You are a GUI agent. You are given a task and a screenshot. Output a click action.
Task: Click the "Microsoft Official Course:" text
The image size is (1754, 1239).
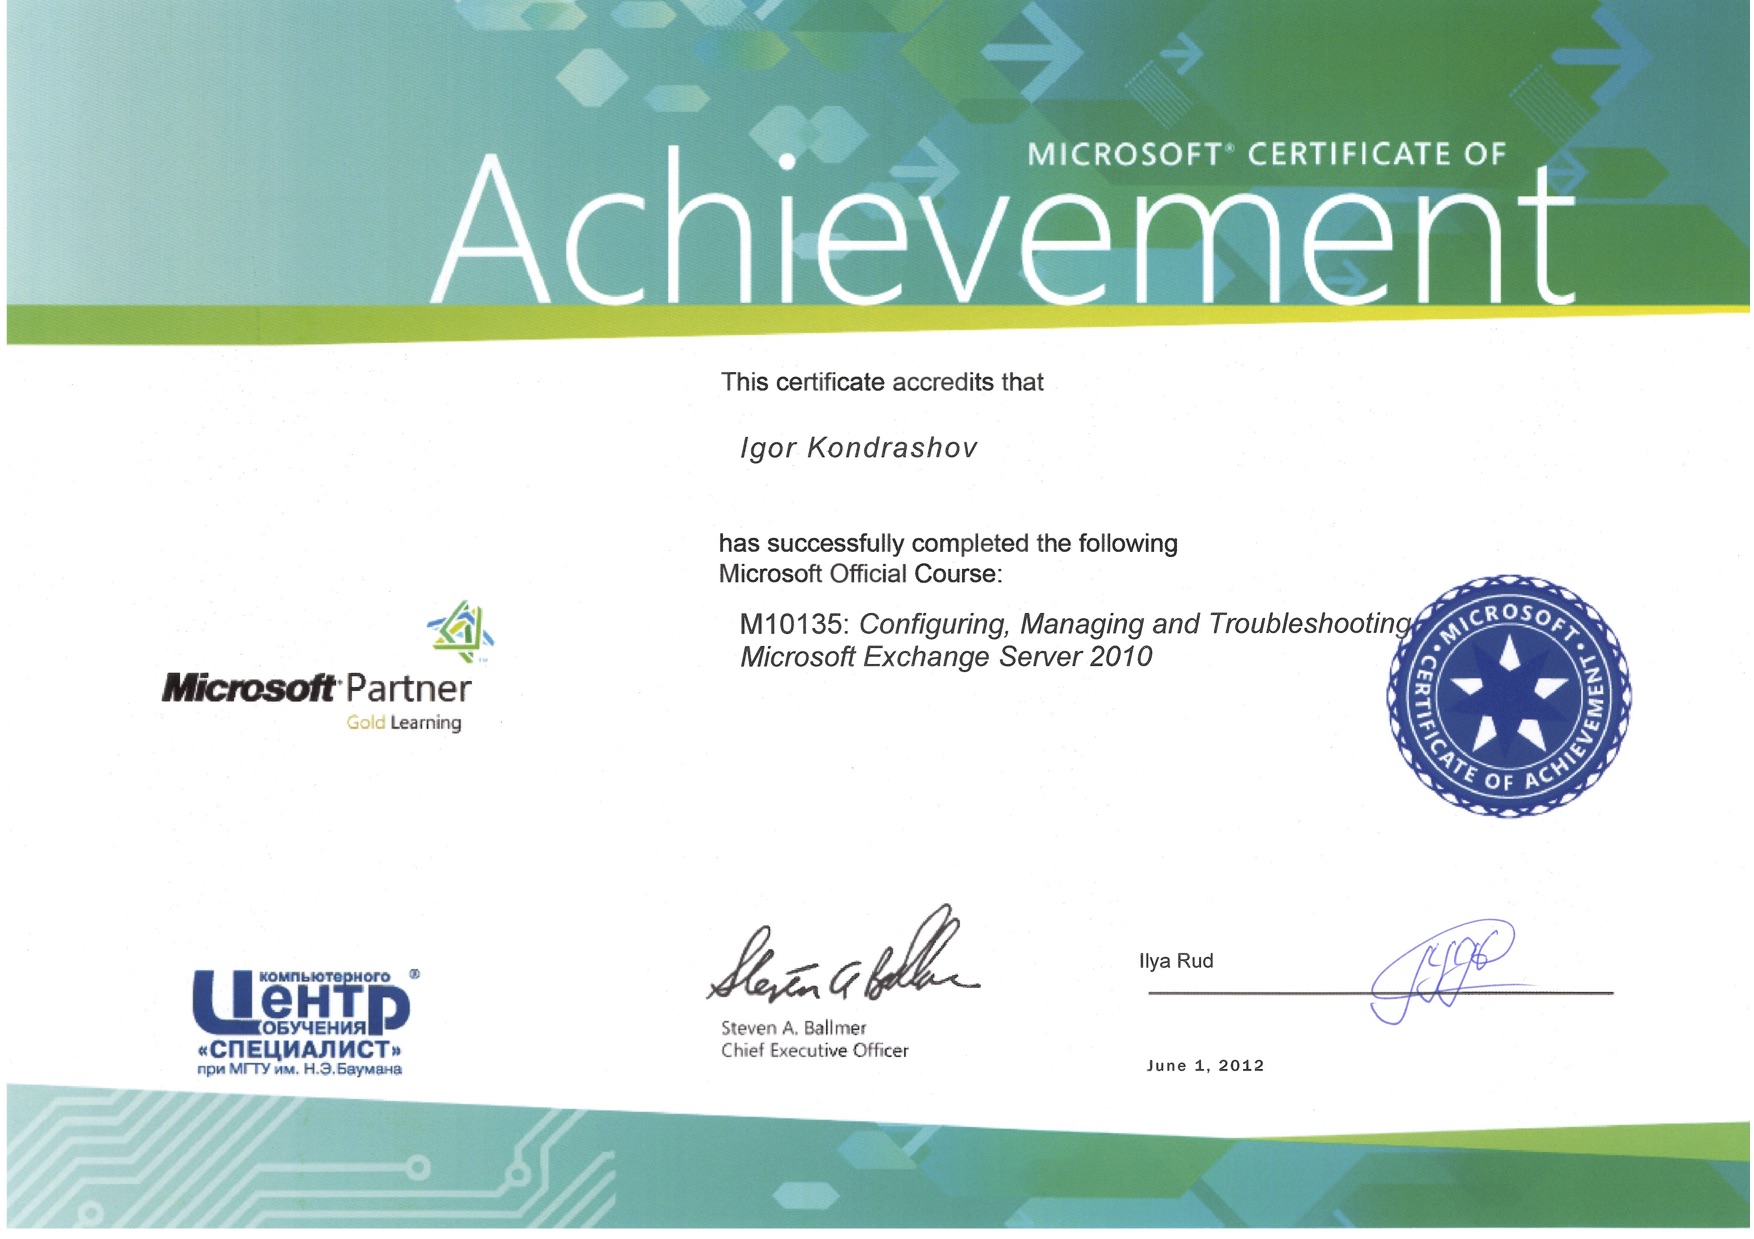(x=860, y=574)
